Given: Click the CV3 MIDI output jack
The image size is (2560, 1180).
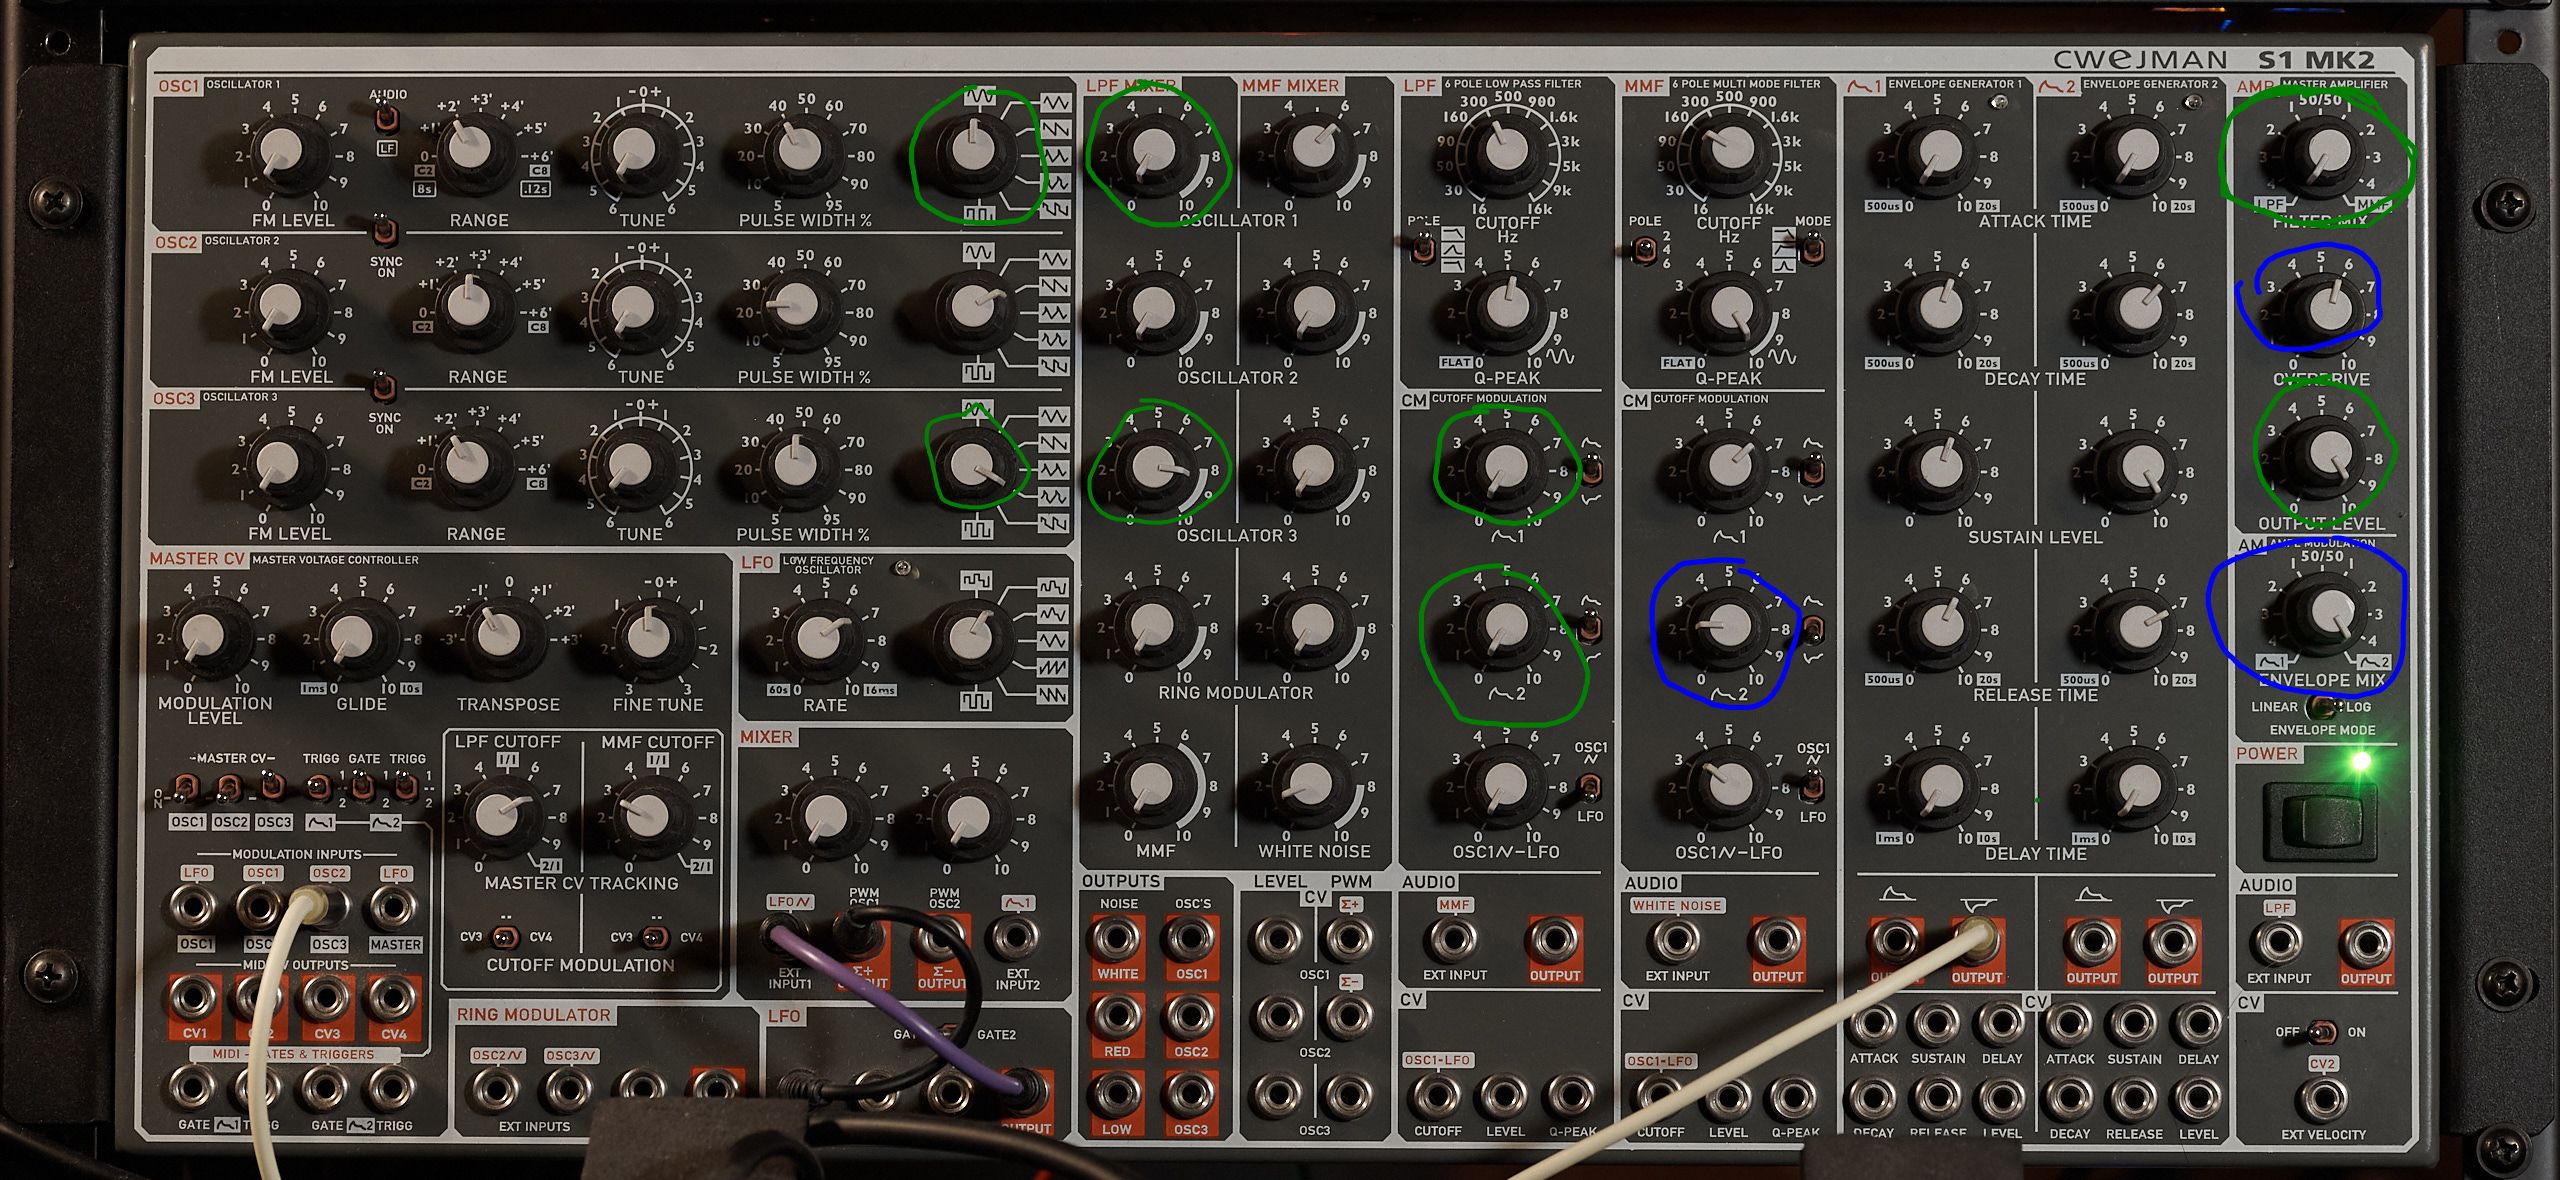Looking at the screenshot, I should click(x=328, y=998).
